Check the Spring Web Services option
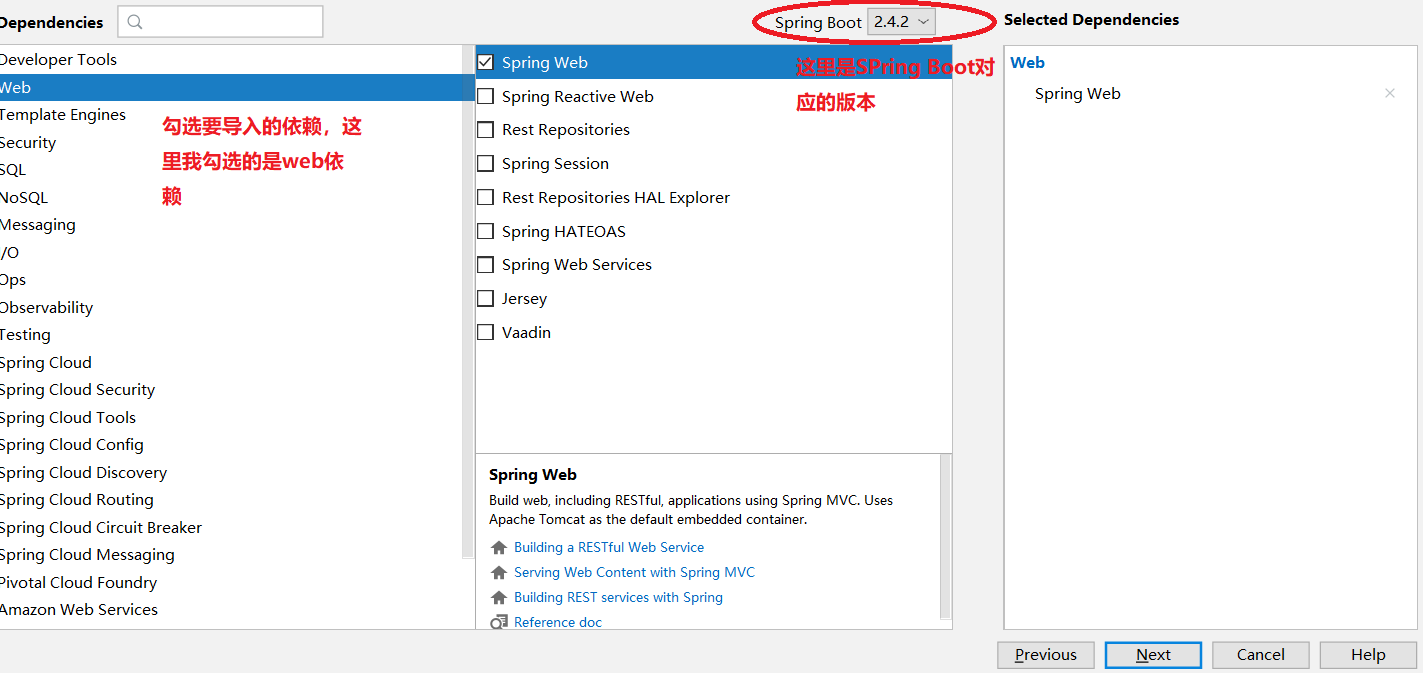The width and height of the screenshot is (1423, 673). 485,265
